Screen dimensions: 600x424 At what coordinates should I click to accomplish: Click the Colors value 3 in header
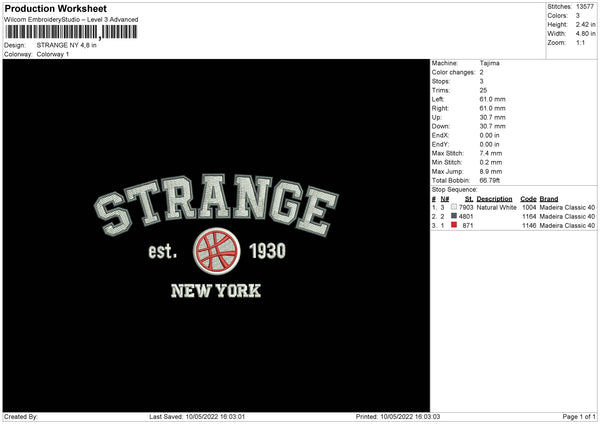click(x=577, y=16)
